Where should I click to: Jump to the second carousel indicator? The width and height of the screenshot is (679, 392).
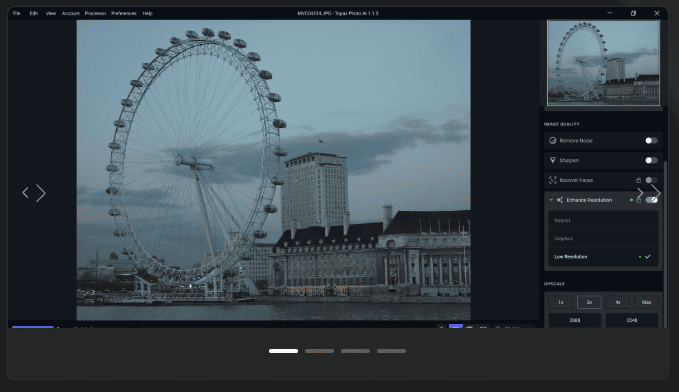319,351
